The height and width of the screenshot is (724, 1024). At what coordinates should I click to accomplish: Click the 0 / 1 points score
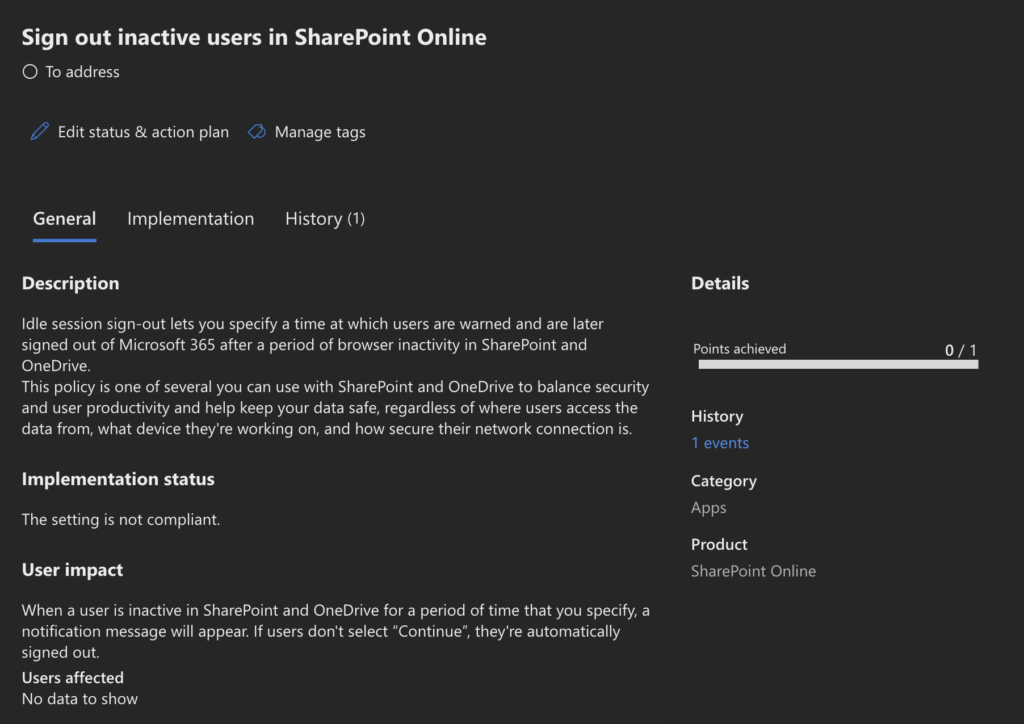tap(960, 350)
